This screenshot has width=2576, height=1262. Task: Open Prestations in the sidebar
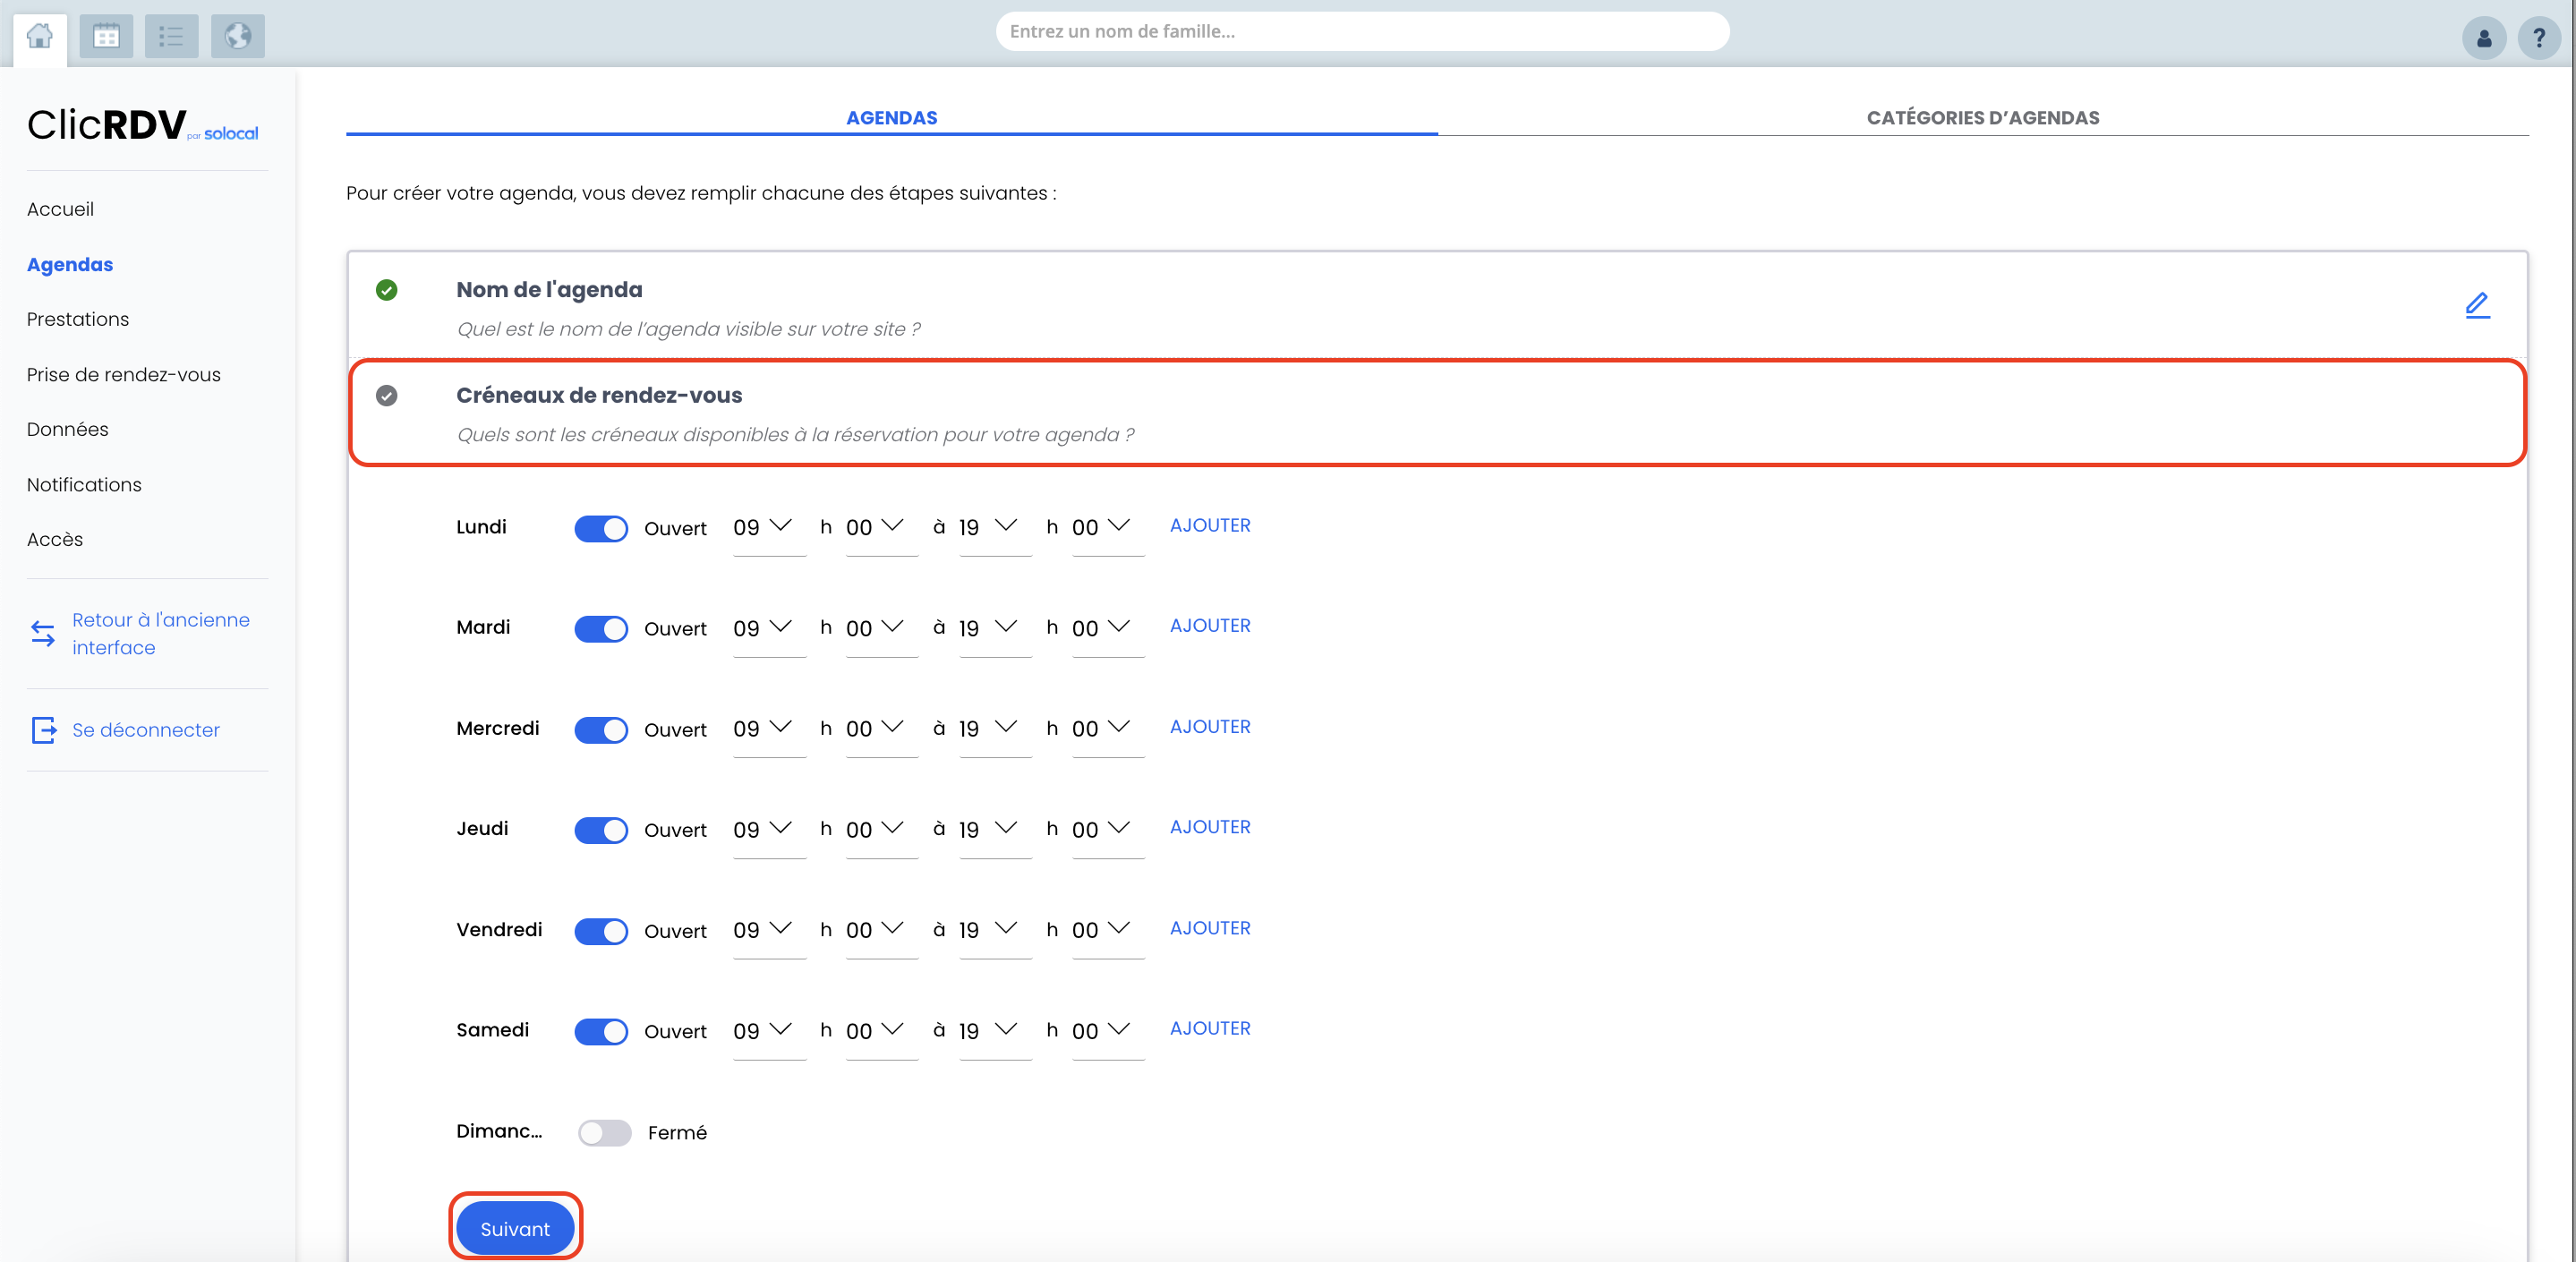(78, 320)
